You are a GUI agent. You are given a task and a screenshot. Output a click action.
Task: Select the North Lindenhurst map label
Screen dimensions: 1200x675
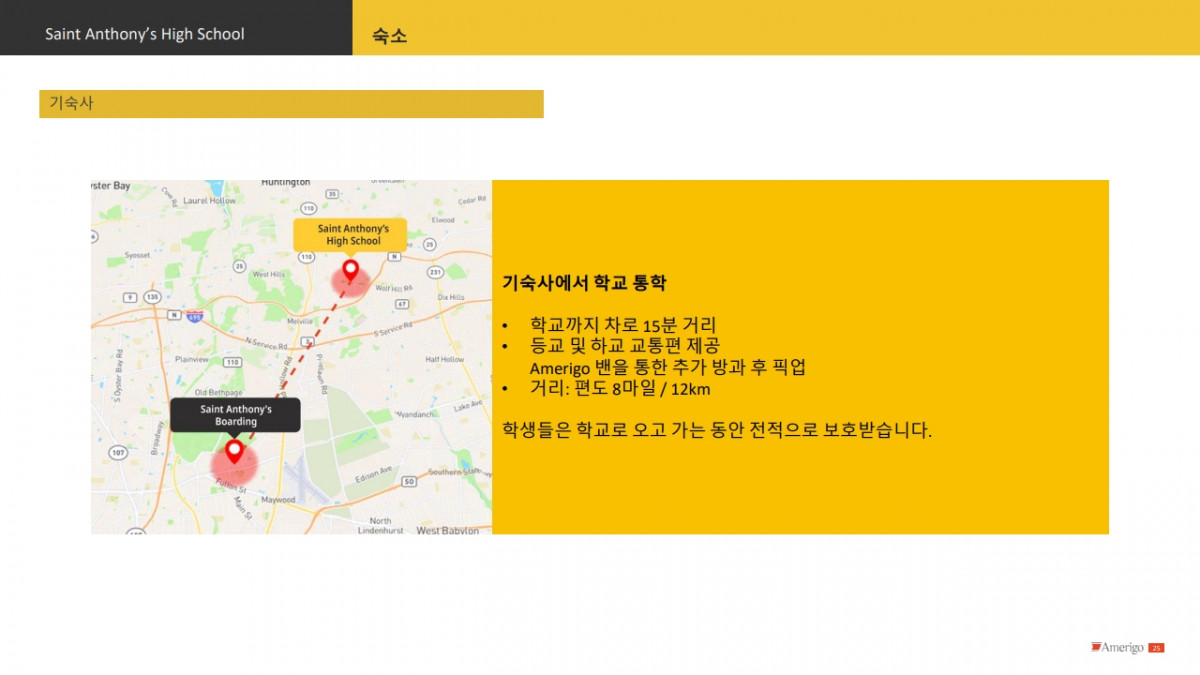point(381,526)
